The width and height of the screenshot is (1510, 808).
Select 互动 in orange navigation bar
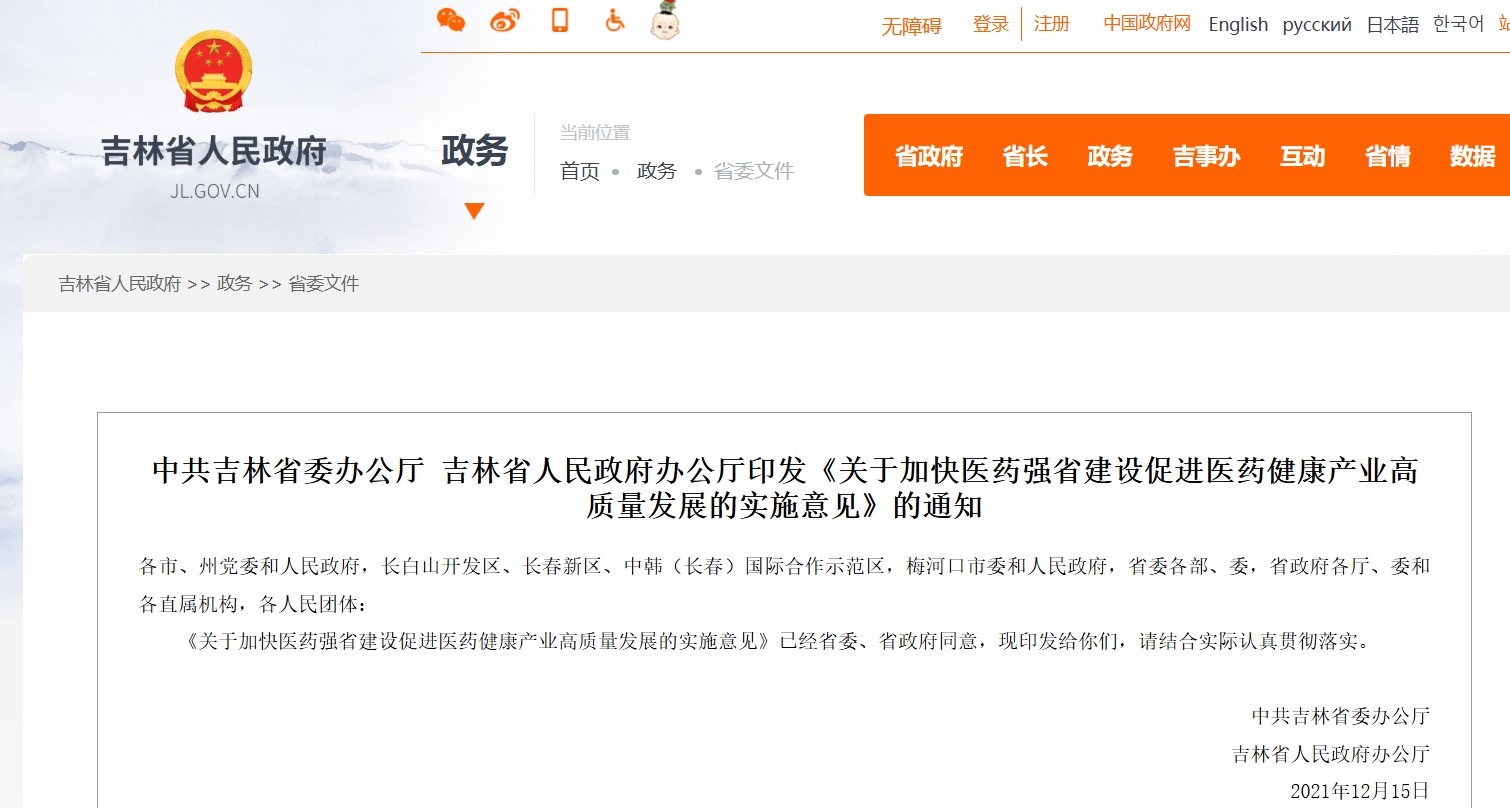(x=1302, y=156)
